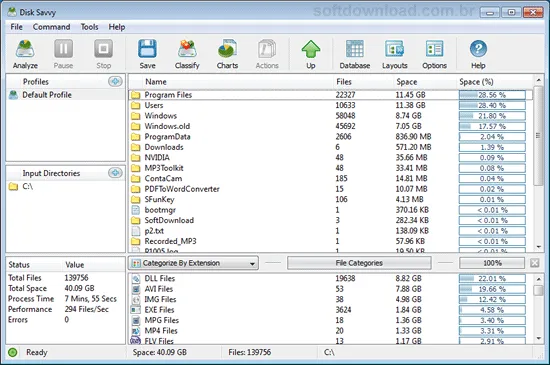The image size is (550, 365).
Task: Sort by the Space (%) column header
Action: pos(476,82)
